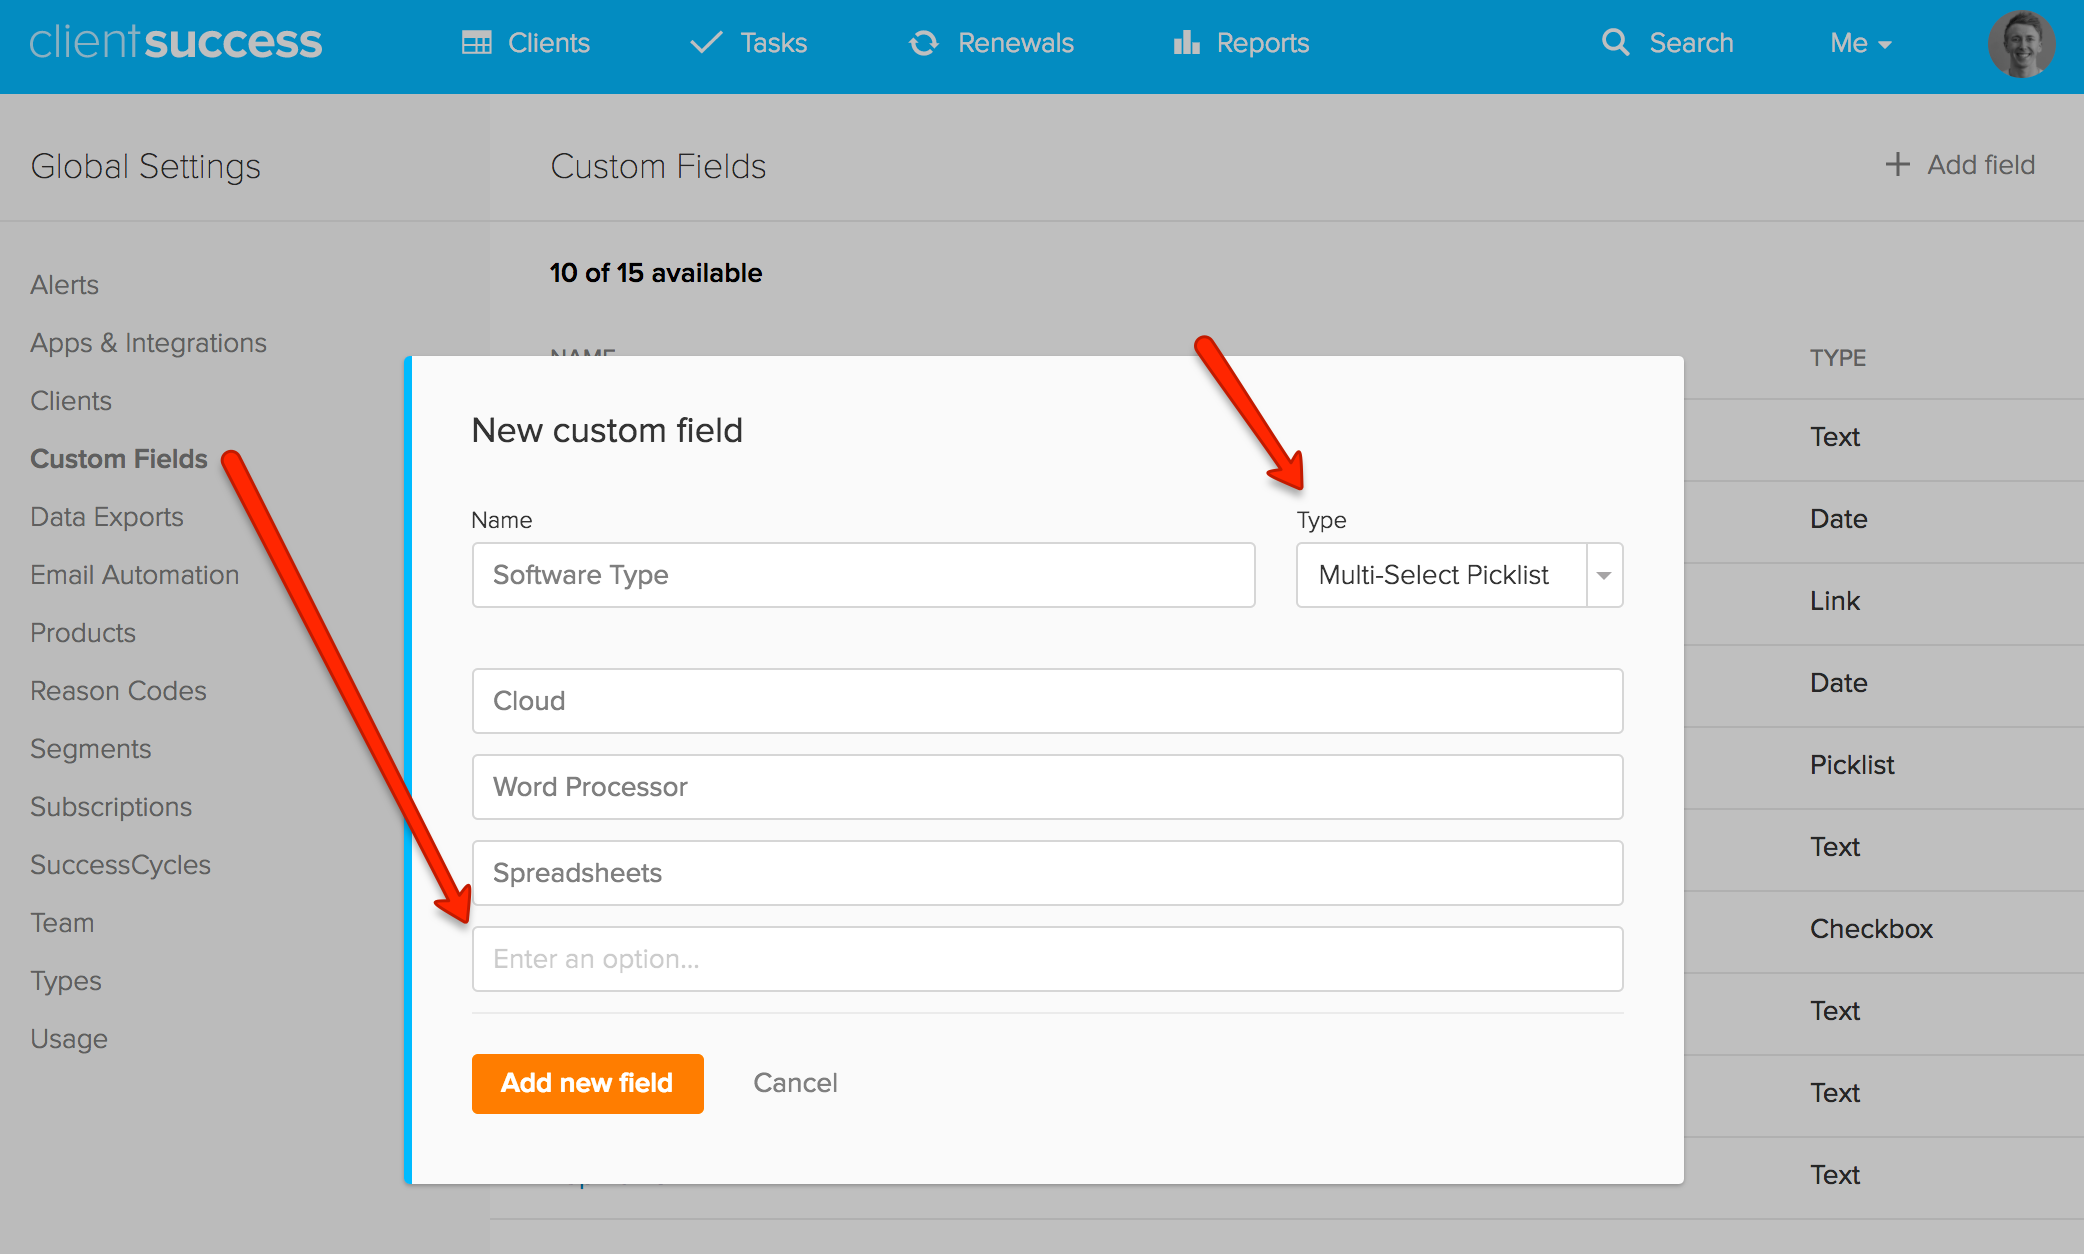This screenshot has height=1254, width=2084.
Task: Select the Spreadsheets option field
Action: pos(1046,872)
